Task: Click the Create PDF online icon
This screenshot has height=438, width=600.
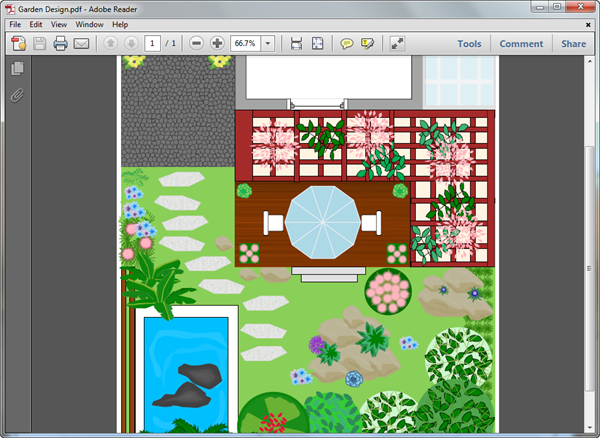Action: 17,44
